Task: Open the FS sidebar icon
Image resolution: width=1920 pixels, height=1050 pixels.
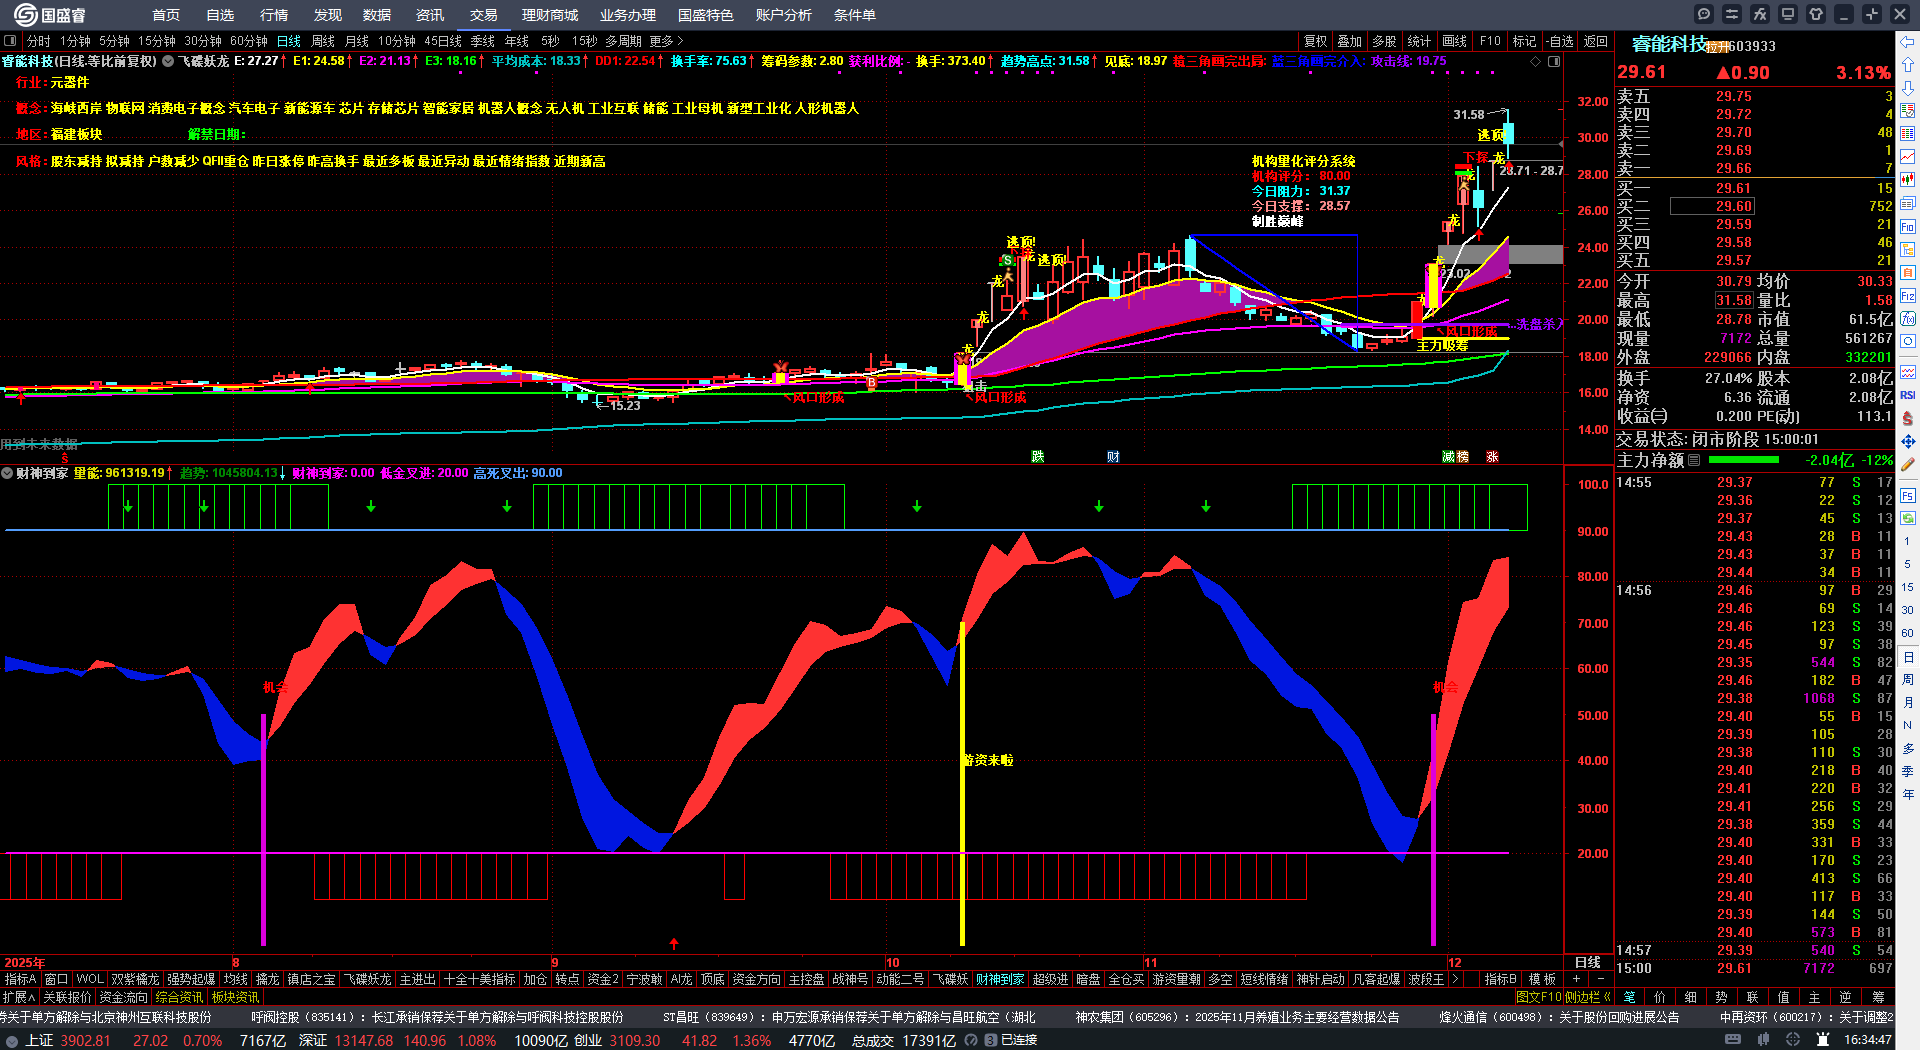Action: (1908, 496)
